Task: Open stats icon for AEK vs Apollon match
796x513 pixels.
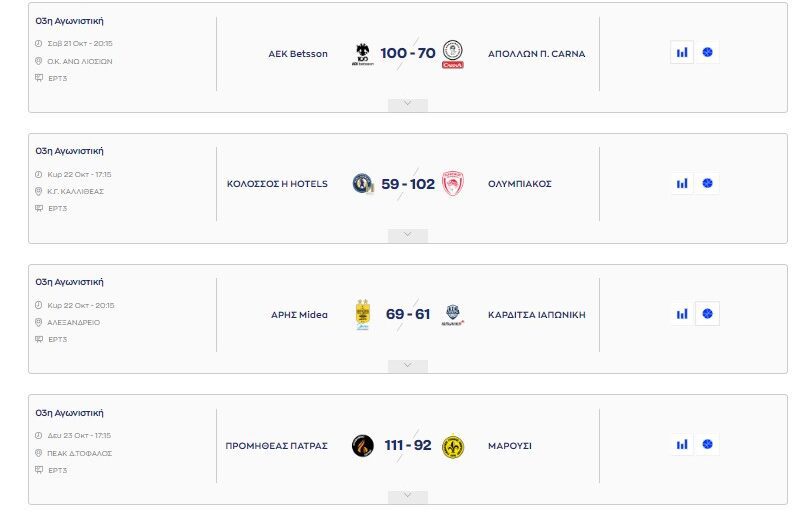Action: [x=682, y=53]
